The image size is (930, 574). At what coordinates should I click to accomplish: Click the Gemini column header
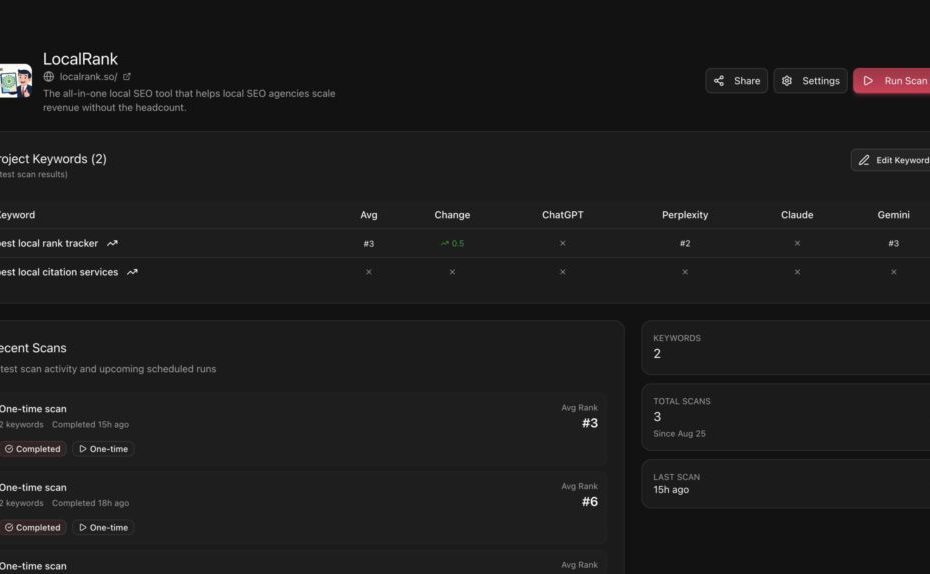[x=893, y=215]
